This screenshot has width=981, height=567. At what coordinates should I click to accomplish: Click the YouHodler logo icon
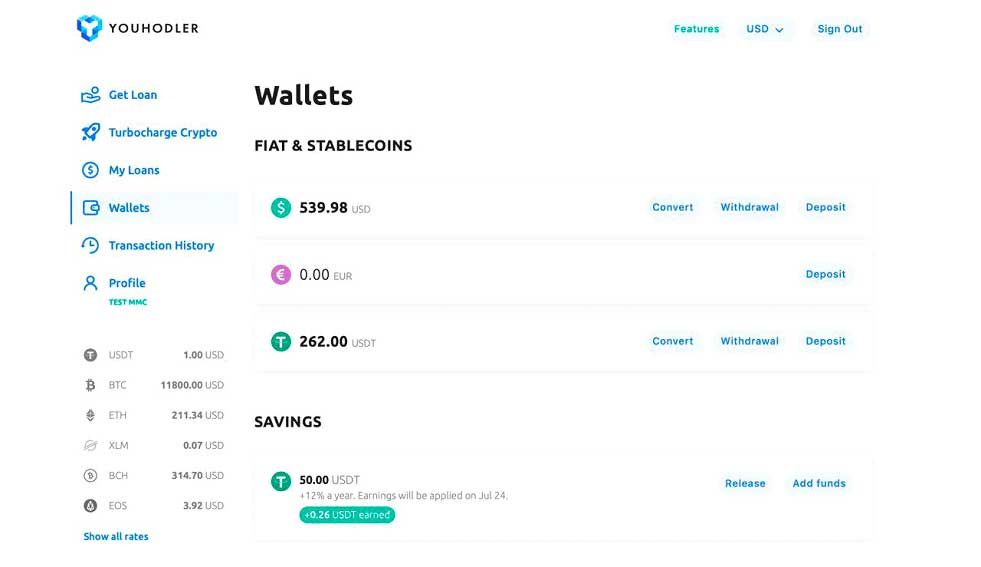89,28
